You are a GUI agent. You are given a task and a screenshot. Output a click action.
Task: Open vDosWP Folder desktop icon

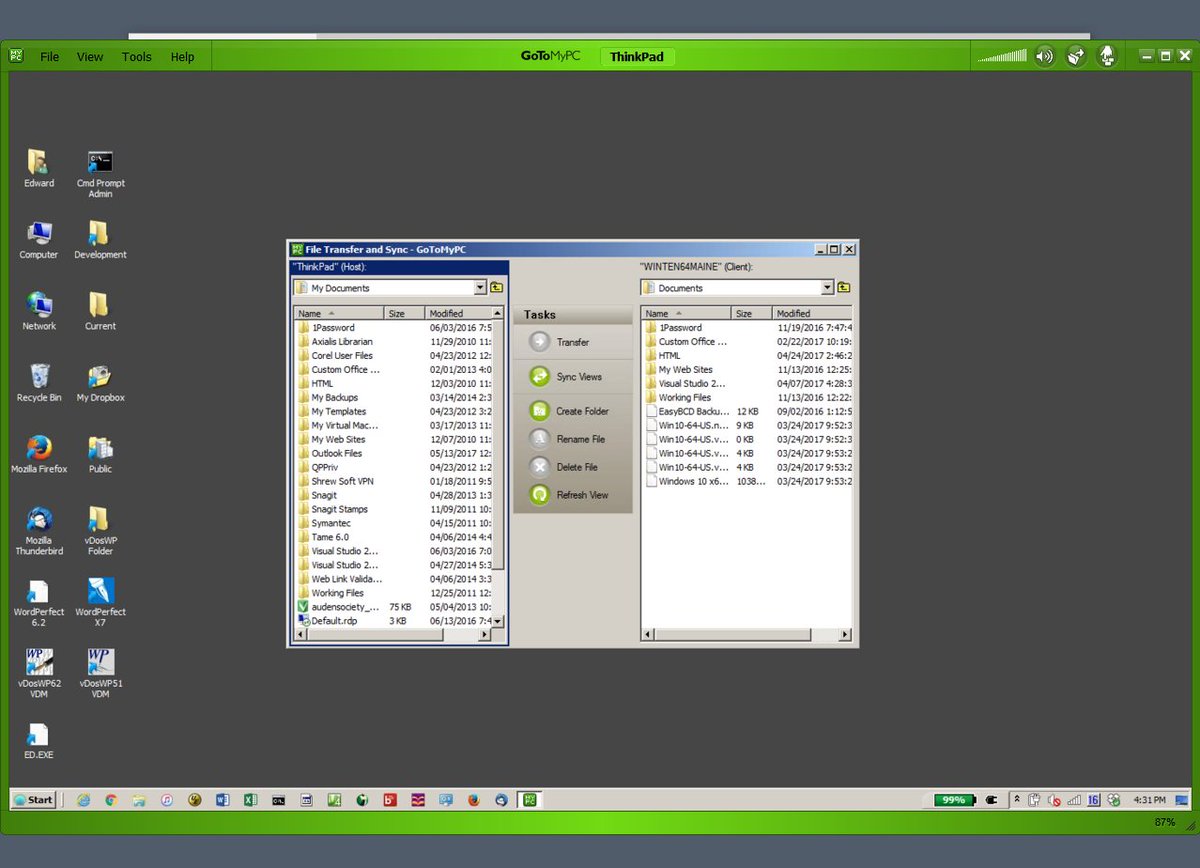(100, 530)
